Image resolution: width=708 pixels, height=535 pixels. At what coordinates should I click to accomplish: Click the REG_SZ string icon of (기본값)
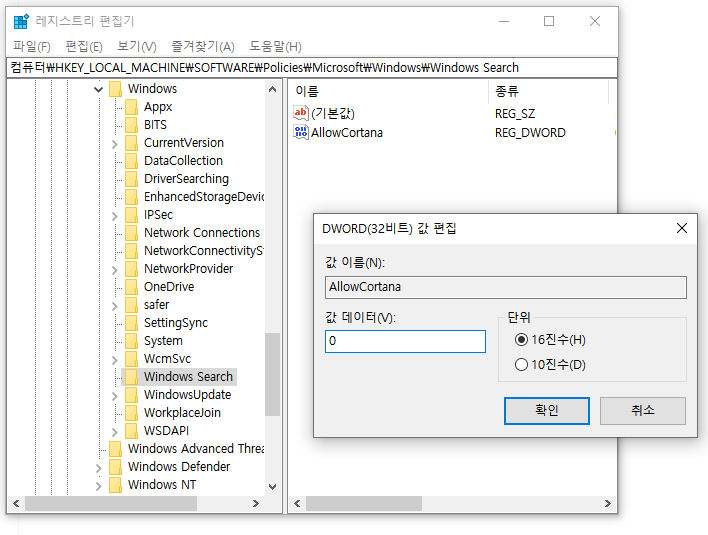pyautogui.click(x=301, y=112)
